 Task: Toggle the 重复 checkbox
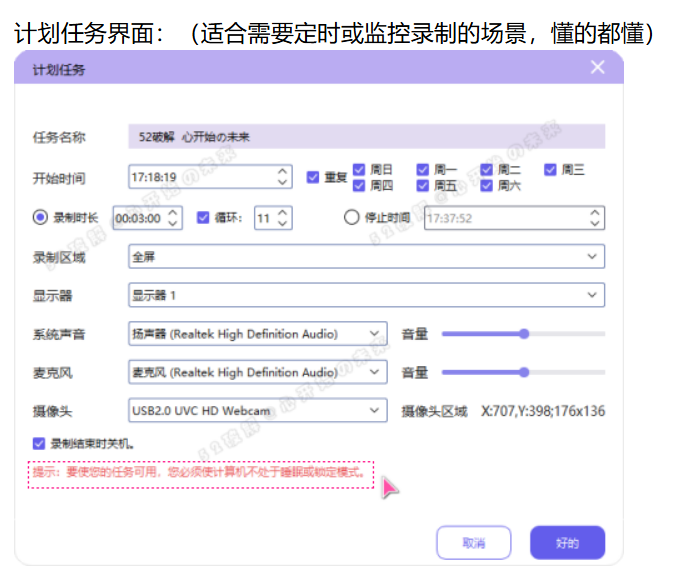pos(313,177)
